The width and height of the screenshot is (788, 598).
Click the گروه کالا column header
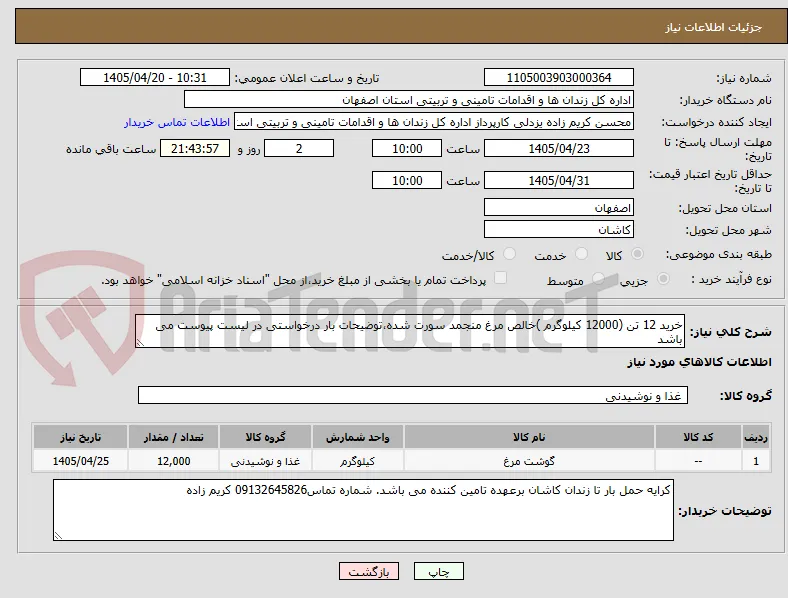265,437
